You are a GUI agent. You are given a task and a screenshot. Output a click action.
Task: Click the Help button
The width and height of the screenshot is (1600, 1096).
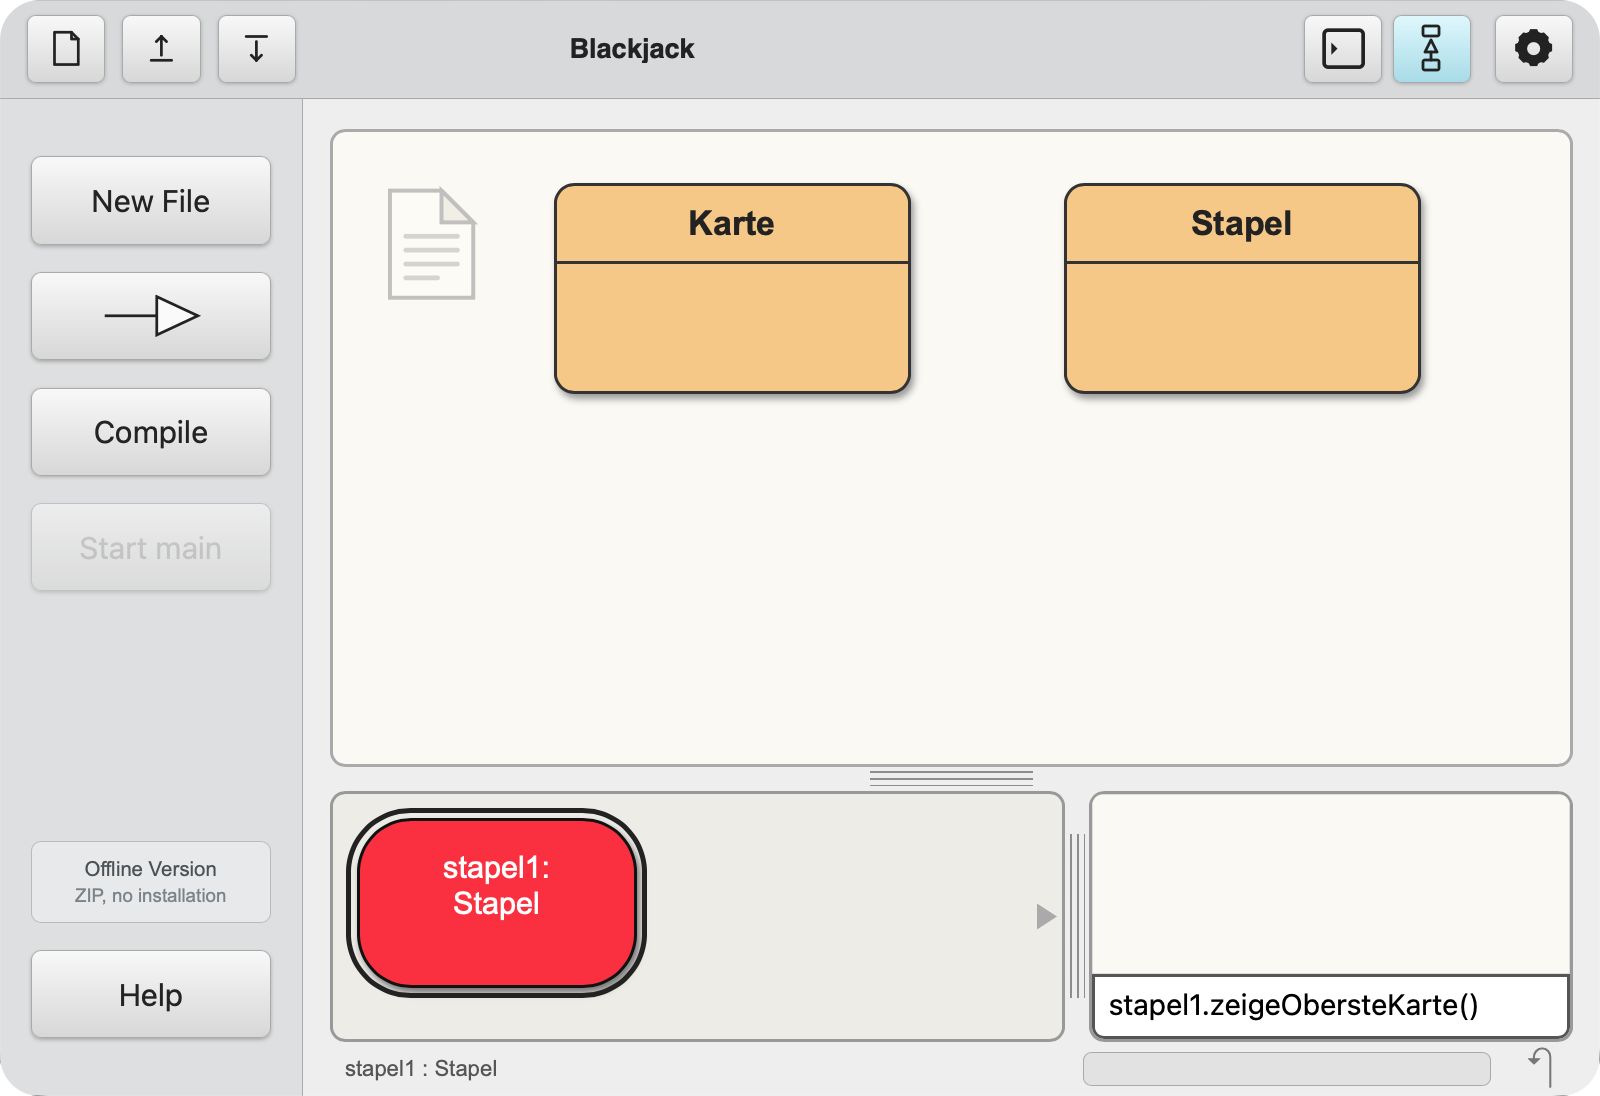151,995
